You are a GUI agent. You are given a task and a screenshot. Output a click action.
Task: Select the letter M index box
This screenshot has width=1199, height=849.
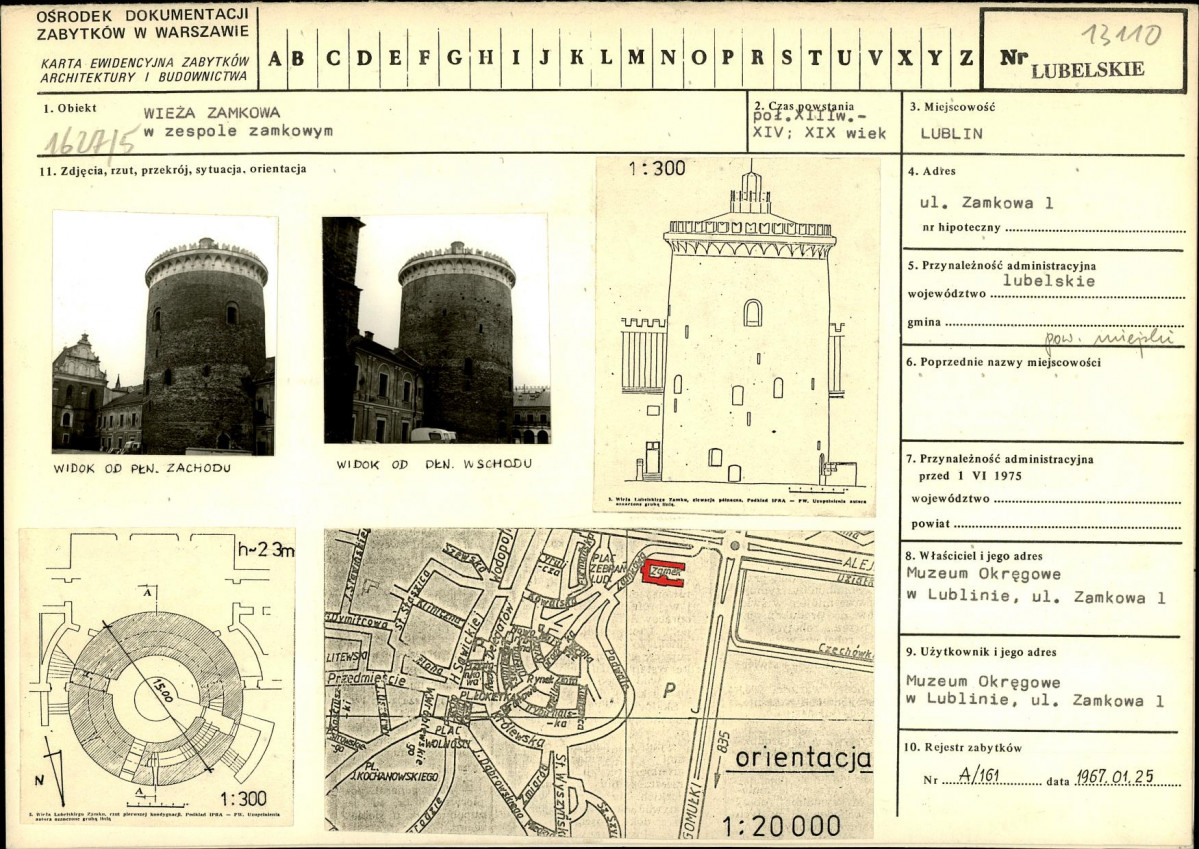tap(636, 57)
